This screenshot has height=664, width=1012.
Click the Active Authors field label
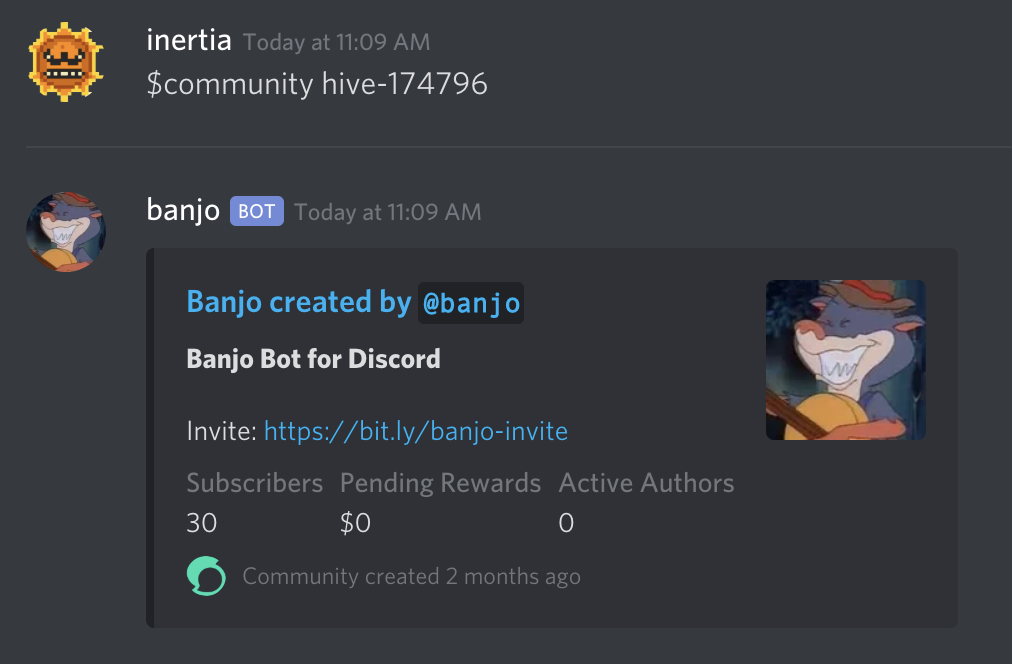[x=647, y=483]
